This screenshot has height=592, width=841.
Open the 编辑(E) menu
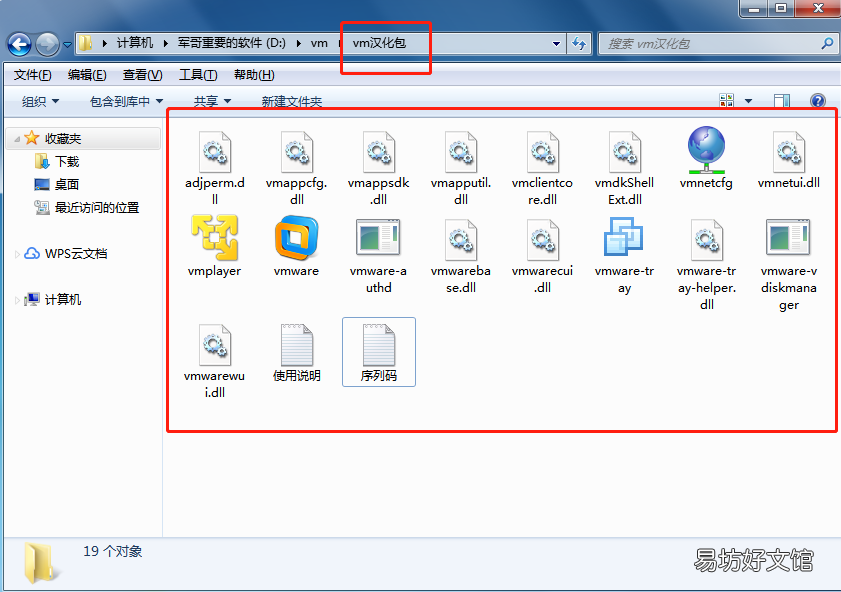(x=87, y=75)
